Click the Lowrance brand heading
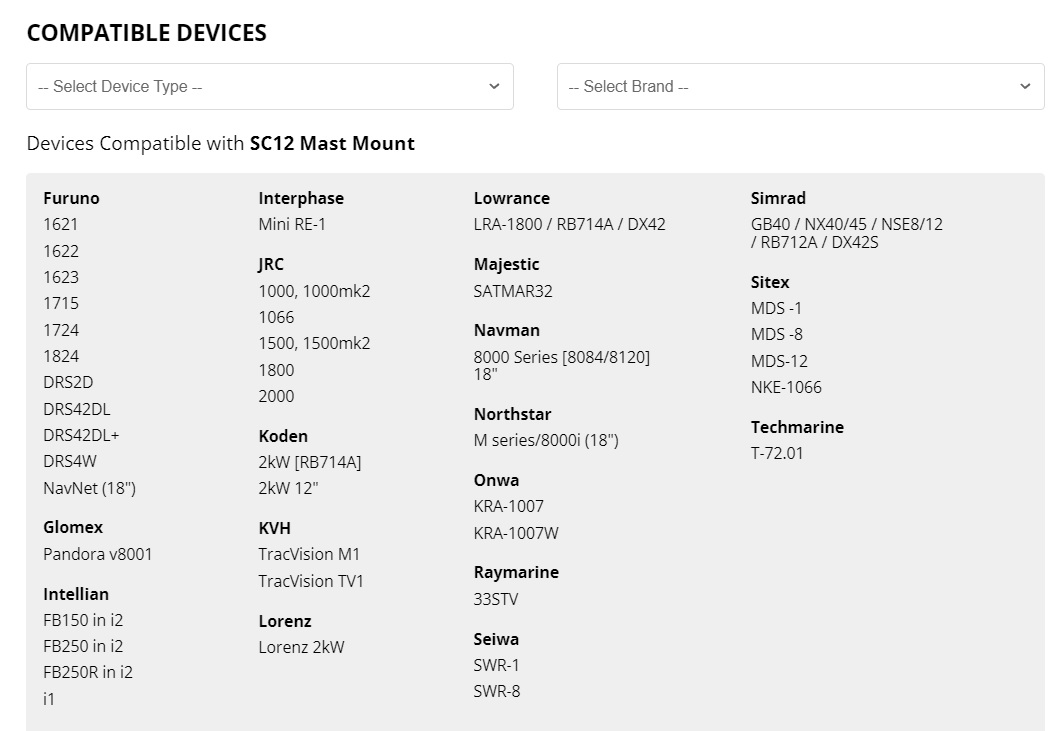Screen dimensions: 1058x731 (x=511, y=198)
